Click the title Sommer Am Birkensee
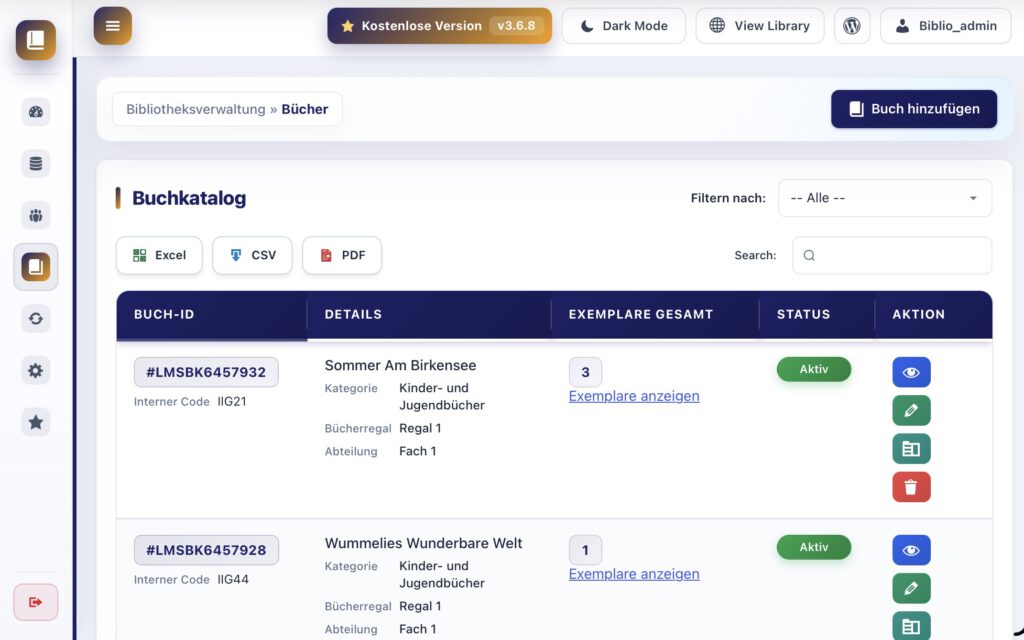Viewport: 1024px width, 640px height. pos(400,366)
